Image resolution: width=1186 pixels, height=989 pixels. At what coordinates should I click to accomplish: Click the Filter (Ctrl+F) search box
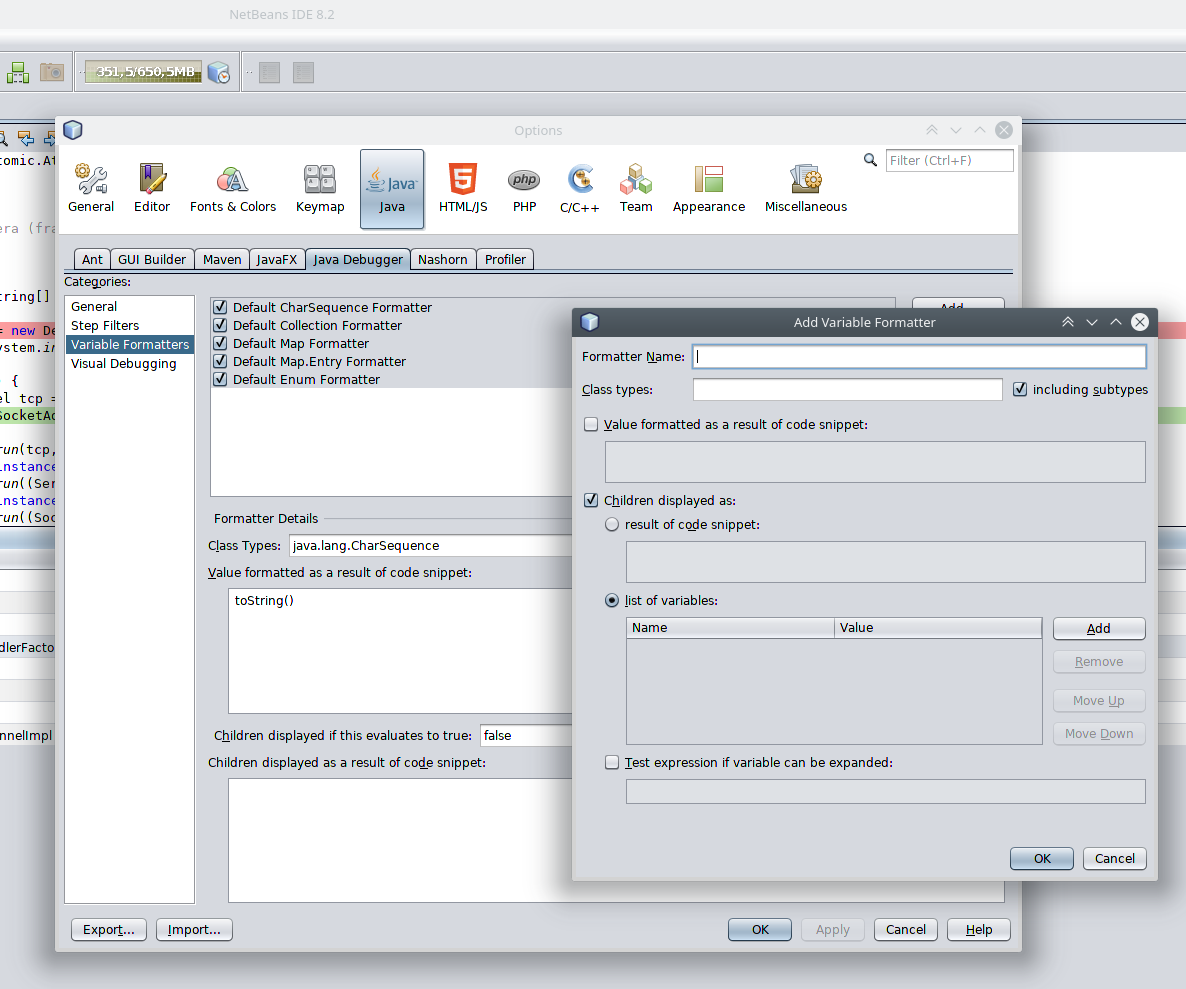click(949, 160)
